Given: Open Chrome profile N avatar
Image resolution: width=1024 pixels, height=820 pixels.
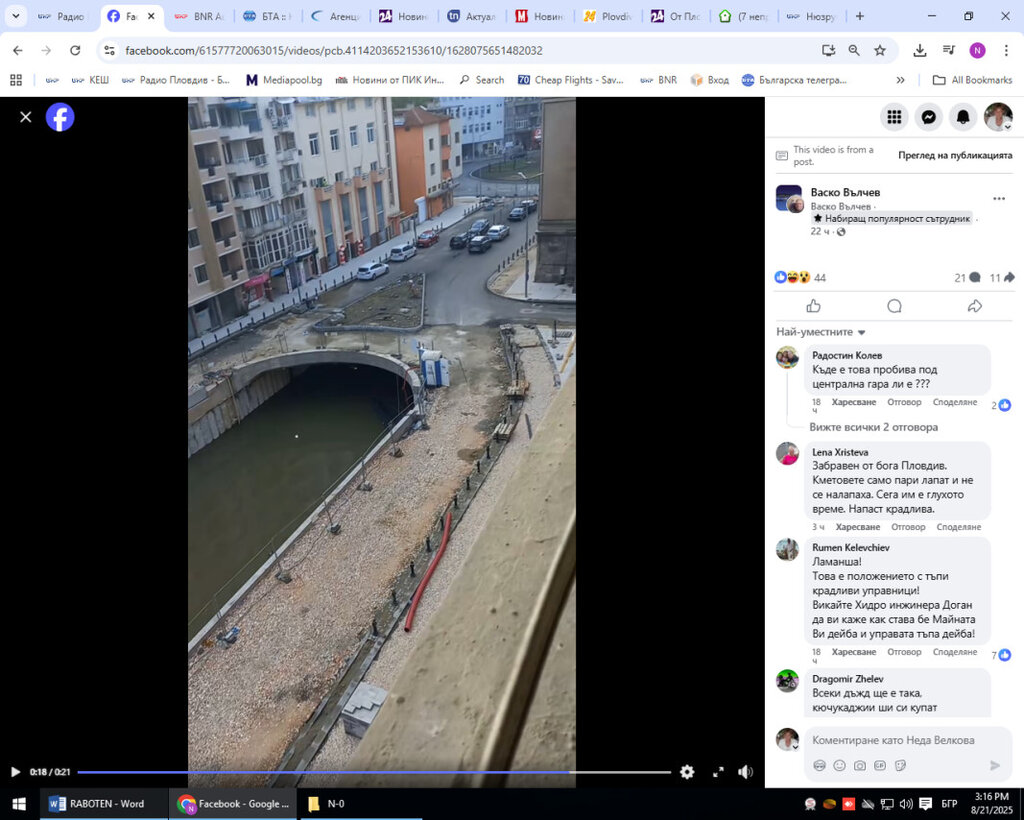Looking at the screenshot, I should (x=977, y=50).
